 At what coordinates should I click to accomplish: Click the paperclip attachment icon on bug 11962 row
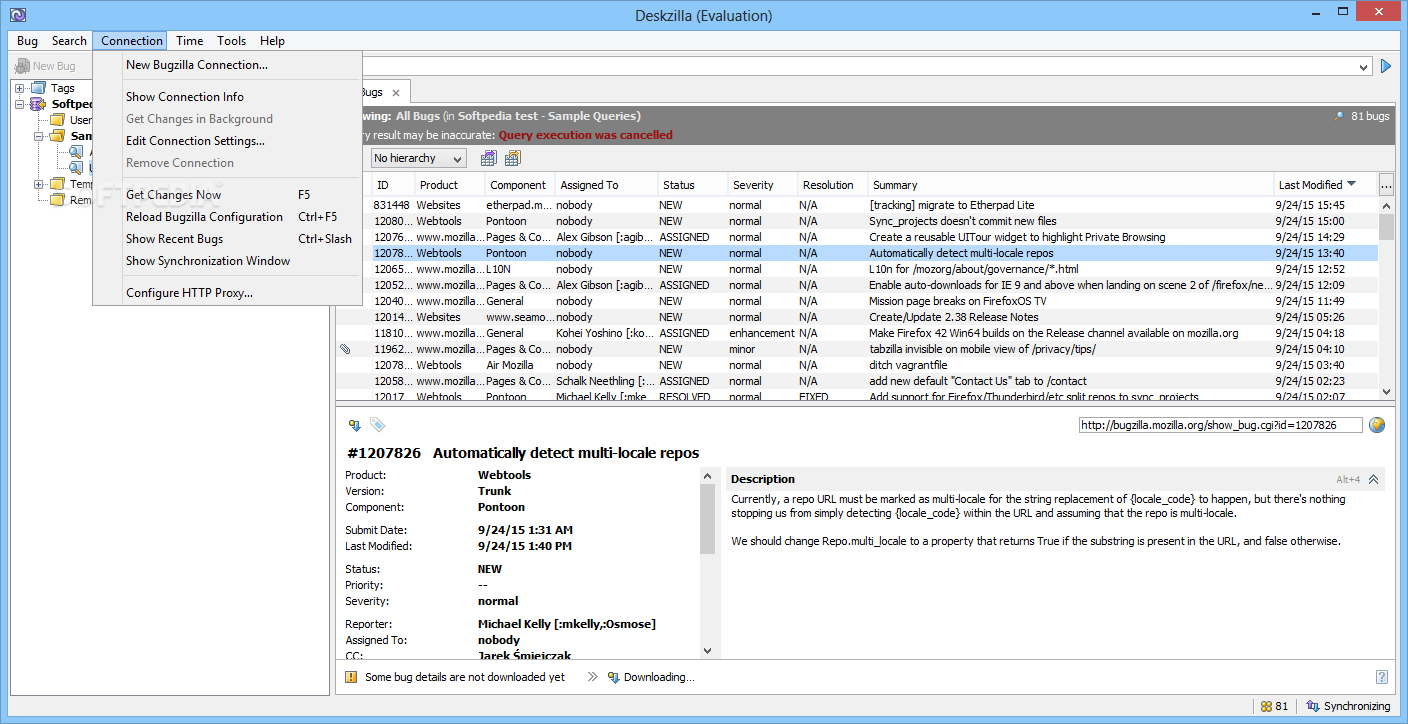345,349
